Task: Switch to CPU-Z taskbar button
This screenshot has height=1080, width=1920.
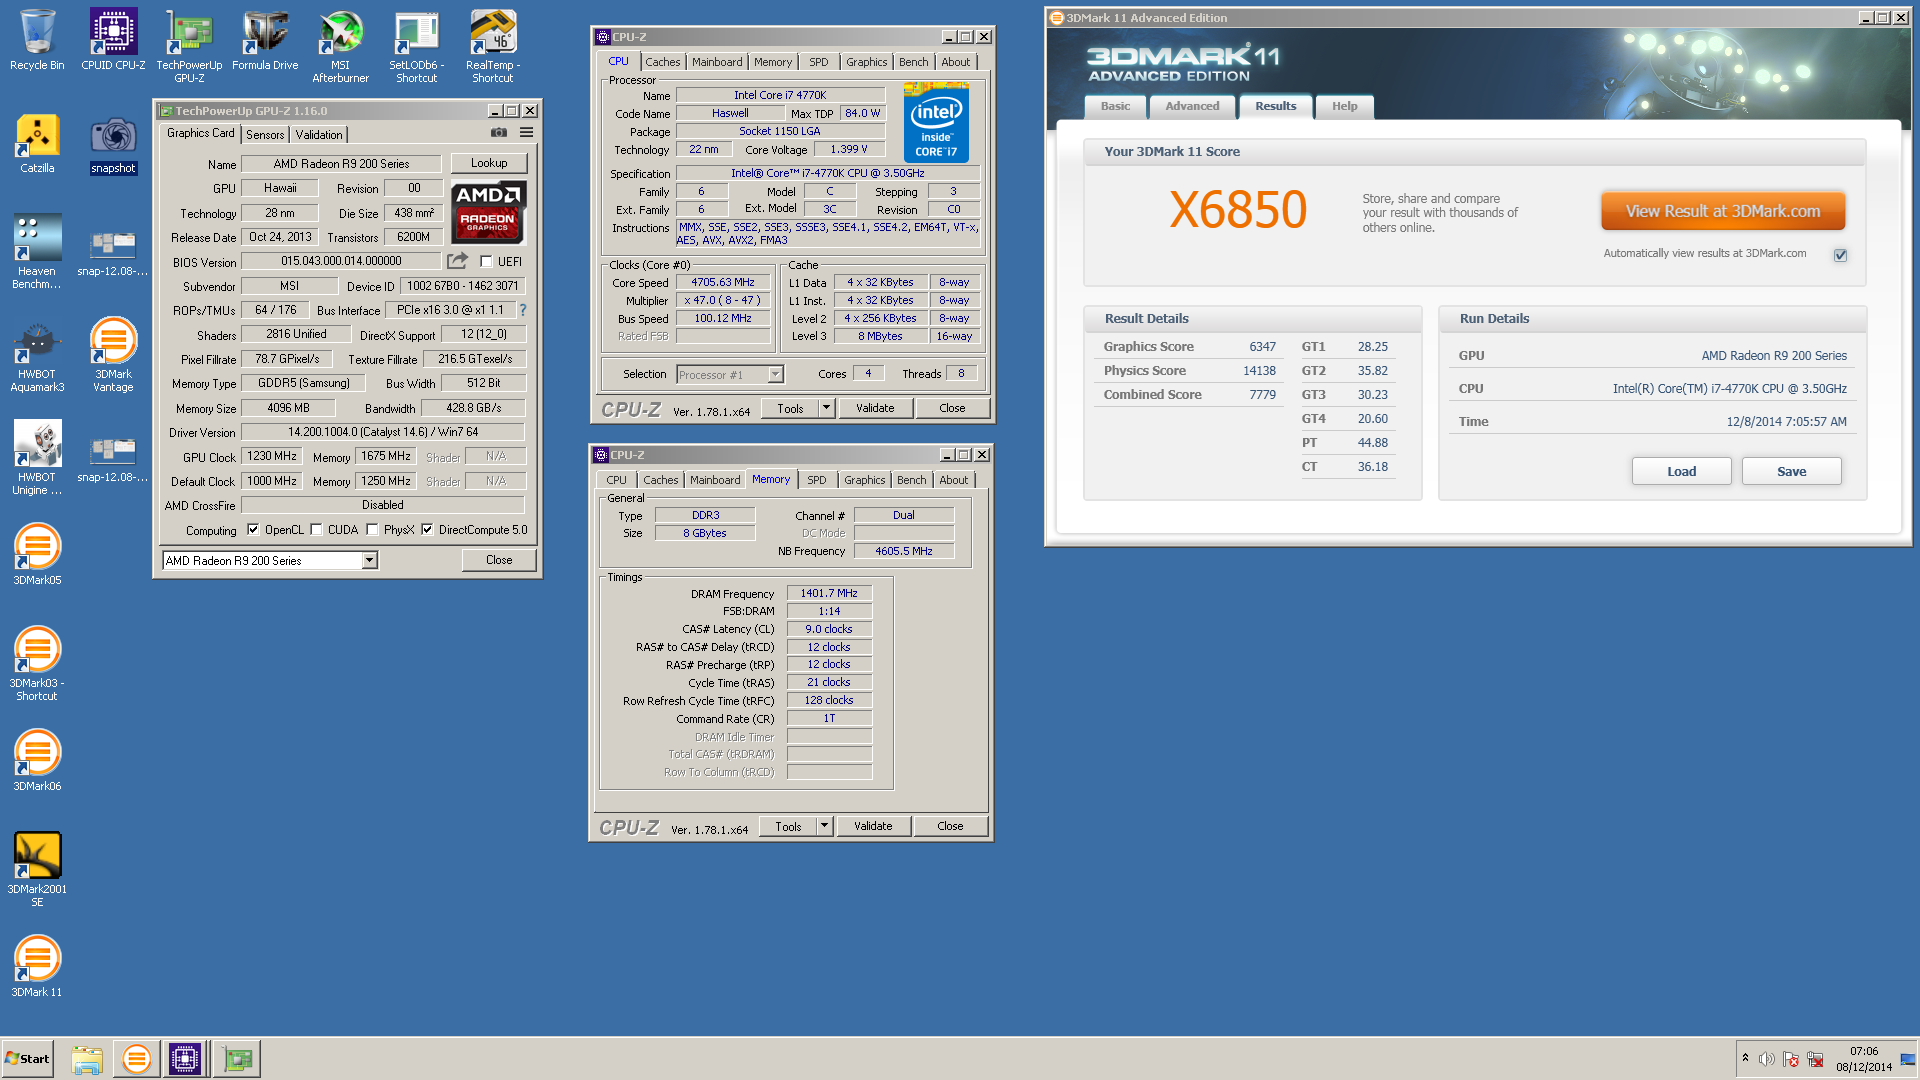Action: tap(185, 1059)
